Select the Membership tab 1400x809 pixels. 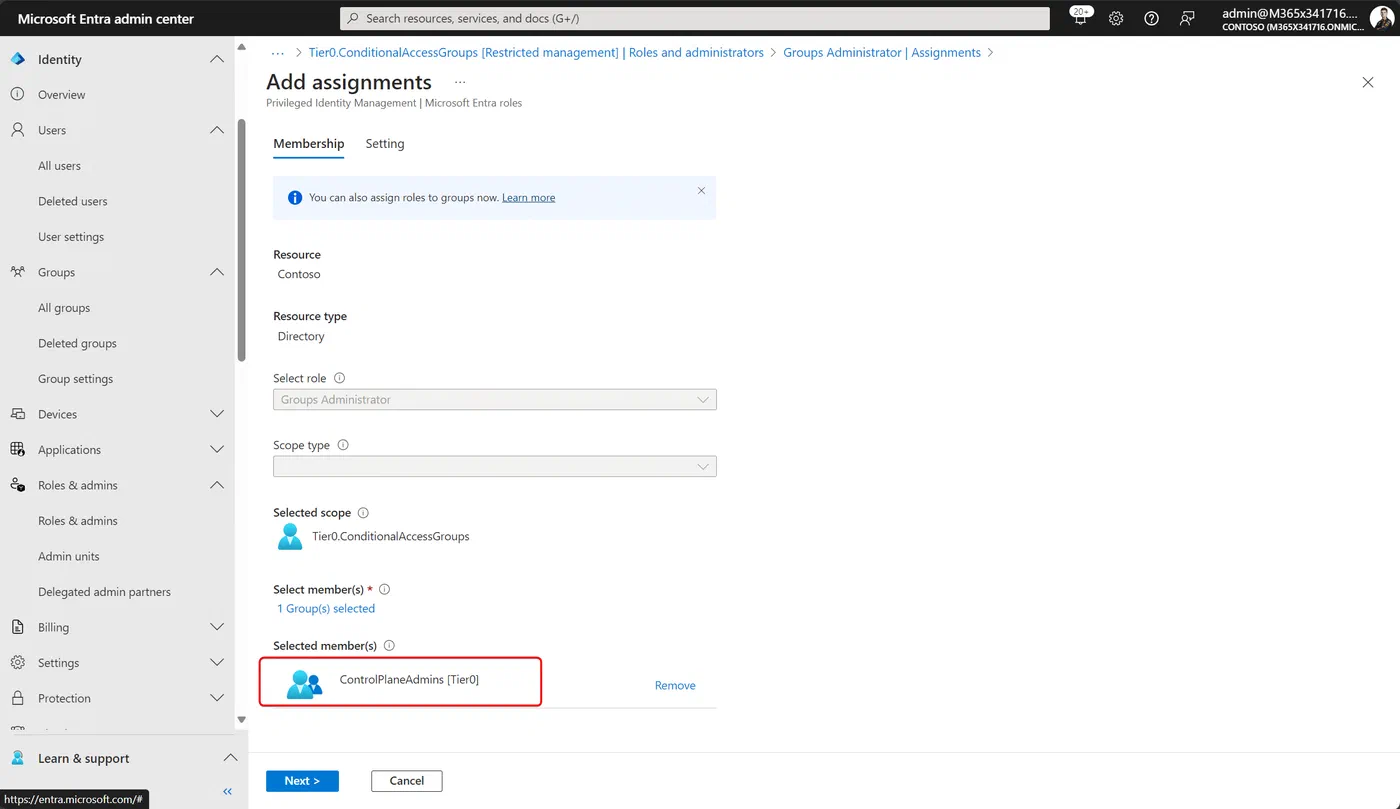tap(309, 144)
